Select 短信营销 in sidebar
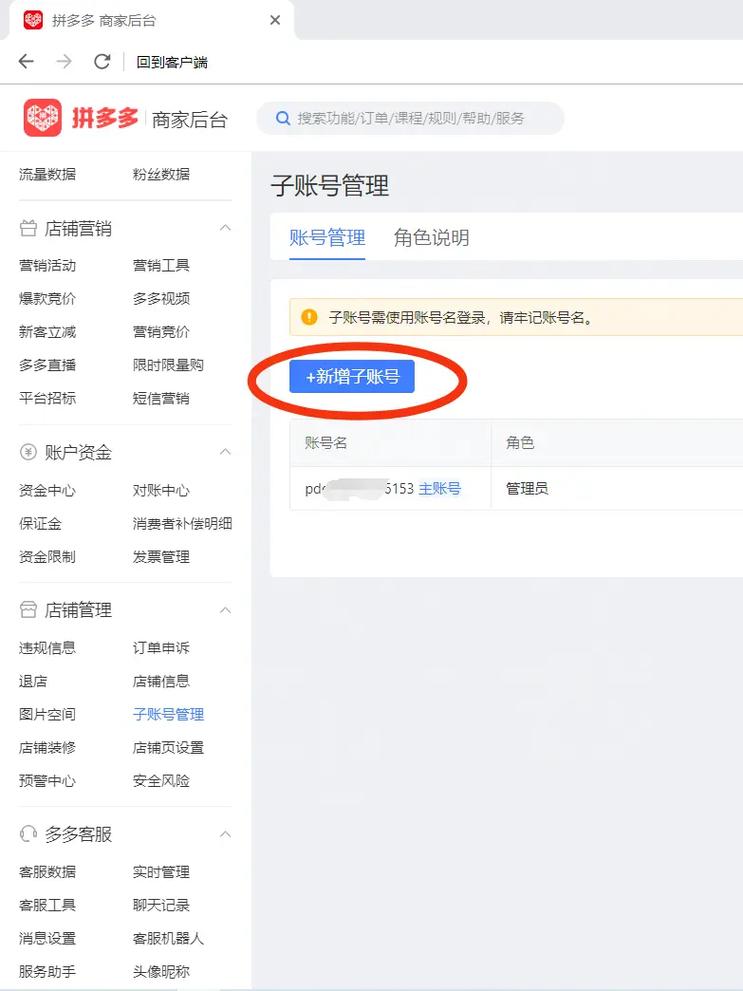The image size is (743, 991). [161, 398]
